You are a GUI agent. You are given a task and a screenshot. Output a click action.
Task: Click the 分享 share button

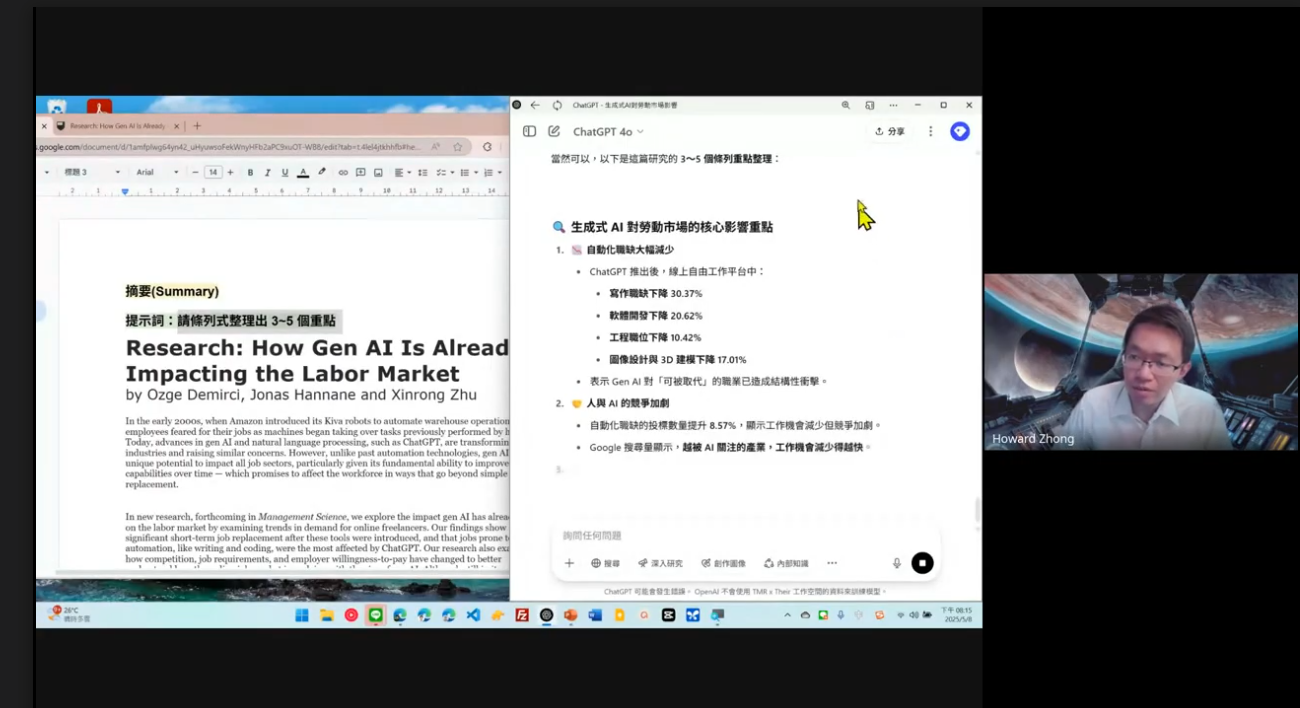889,131
